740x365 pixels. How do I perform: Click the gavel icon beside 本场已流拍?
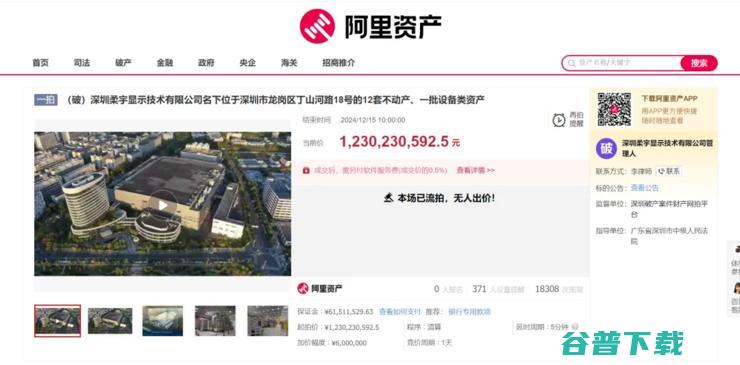pos(389,198)
